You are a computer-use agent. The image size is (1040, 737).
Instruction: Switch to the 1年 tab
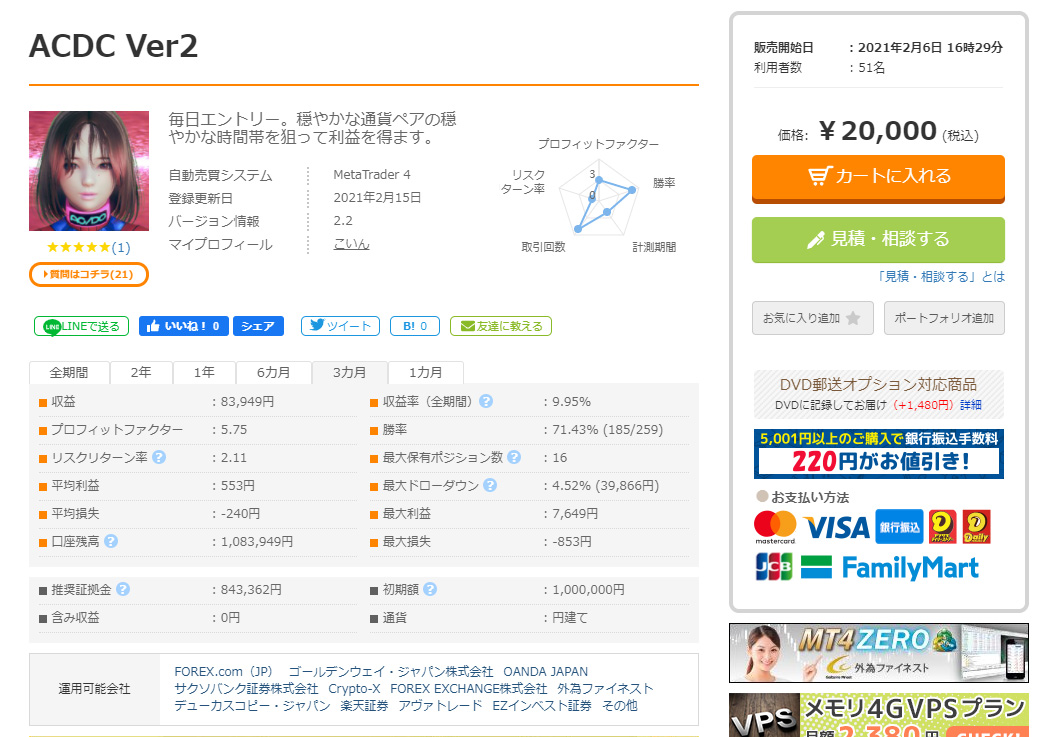[x=204, y=372]
